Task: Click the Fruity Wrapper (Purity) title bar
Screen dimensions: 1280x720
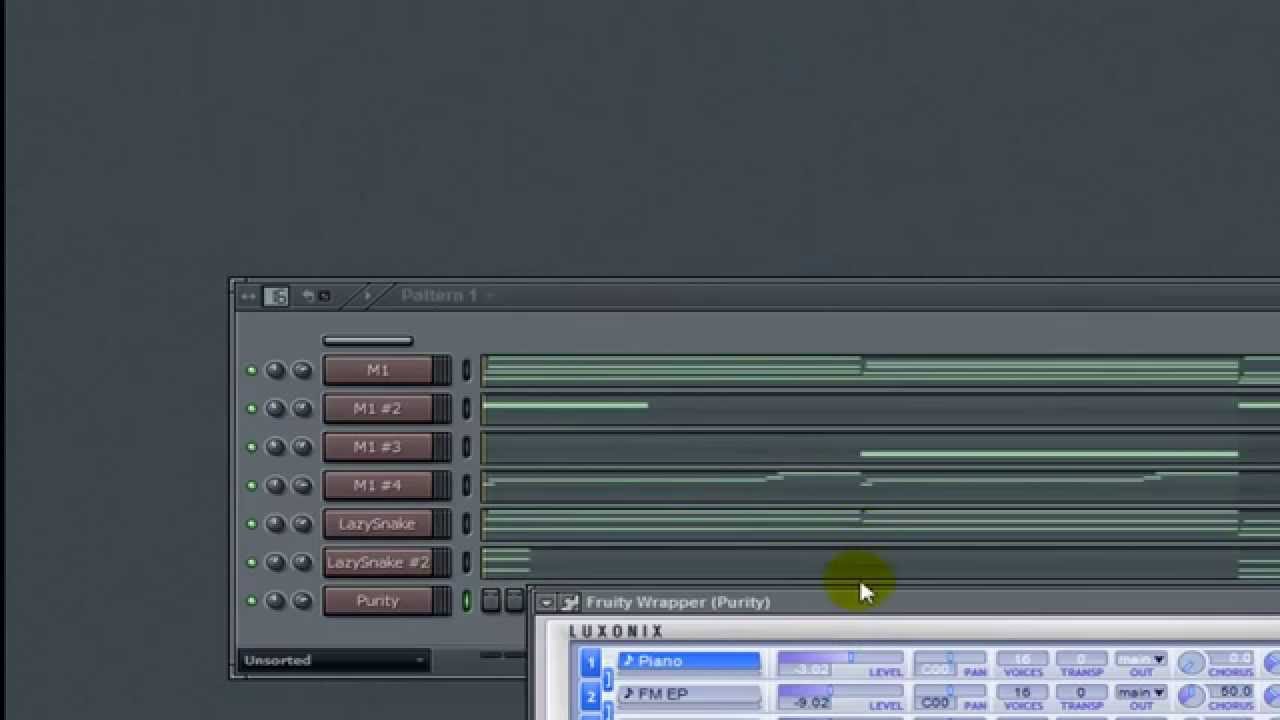Action: [905, 602]
